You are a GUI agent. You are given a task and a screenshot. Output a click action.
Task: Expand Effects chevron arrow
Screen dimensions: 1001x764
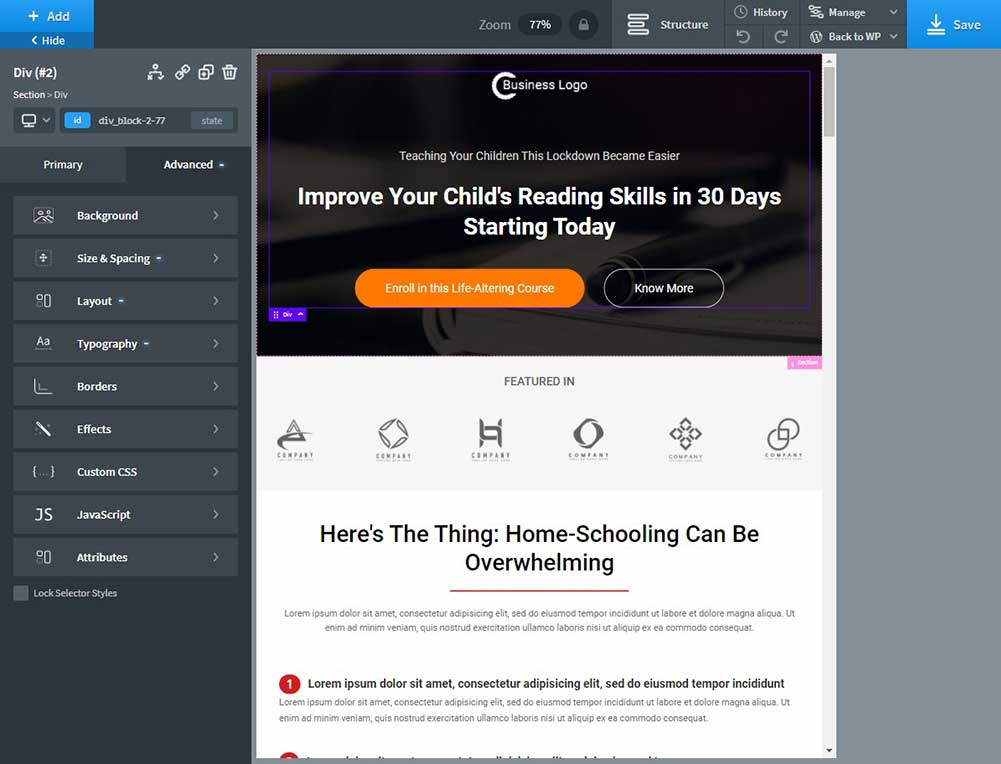point(216,429)
